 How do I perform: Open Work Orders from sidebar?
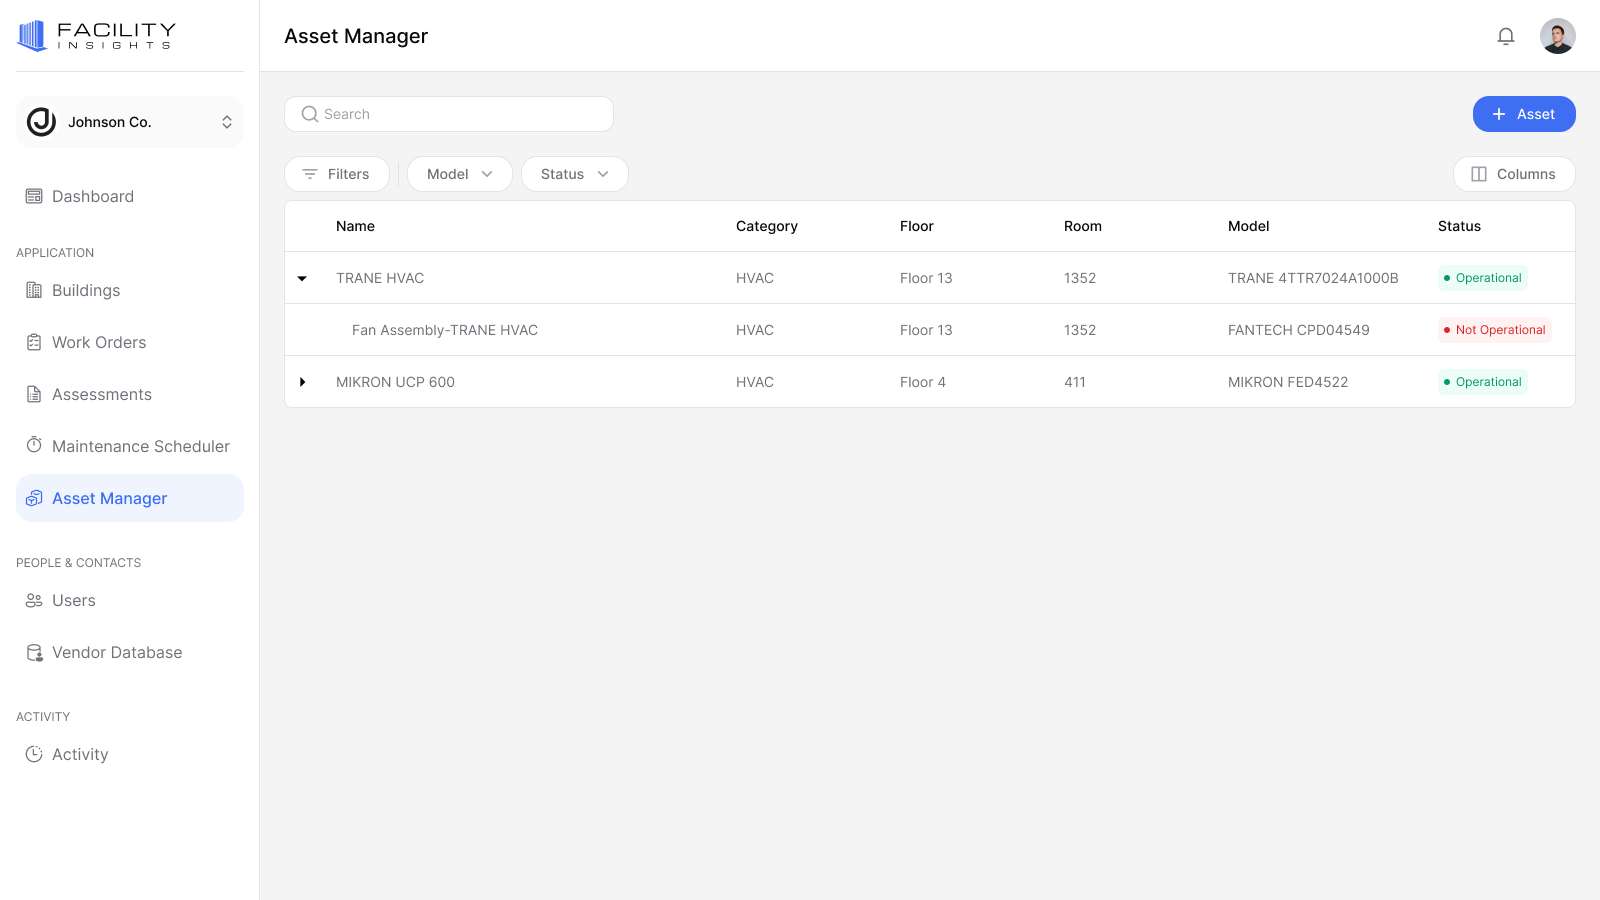point(98,342)
